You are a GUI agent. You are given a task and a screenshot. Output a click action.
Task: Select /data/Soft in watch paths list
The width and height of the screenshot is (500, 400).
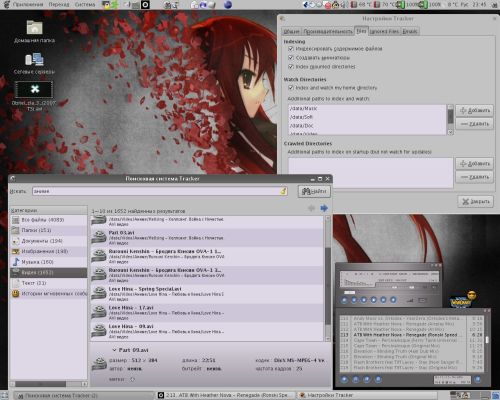coord(367,117)
